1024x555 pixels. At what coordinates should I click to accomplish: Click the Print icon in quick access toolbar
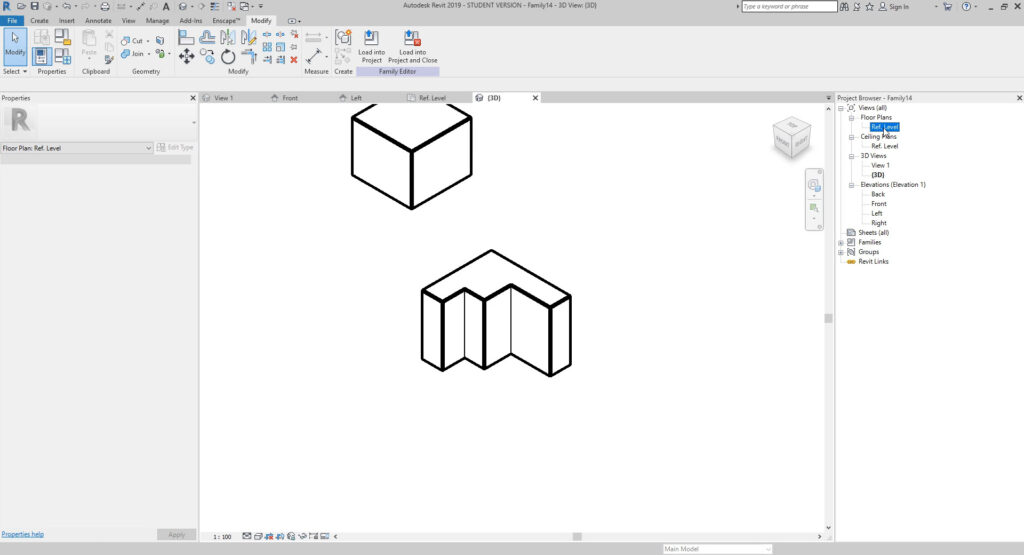coord(105,7)
